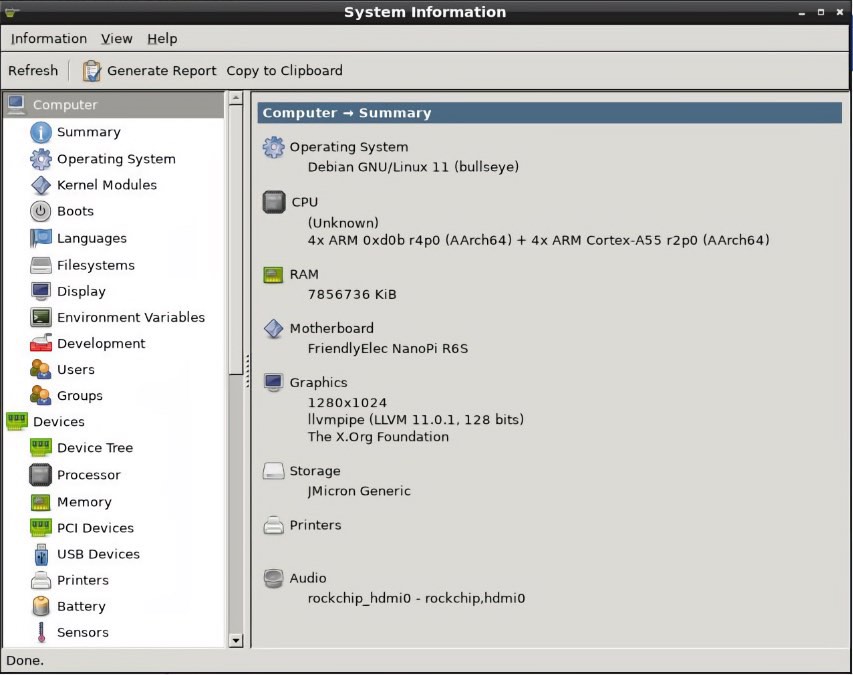
Task: Click 'FriendlyElec NanoPi R6S' motherboard value
Action: (387, 348)
